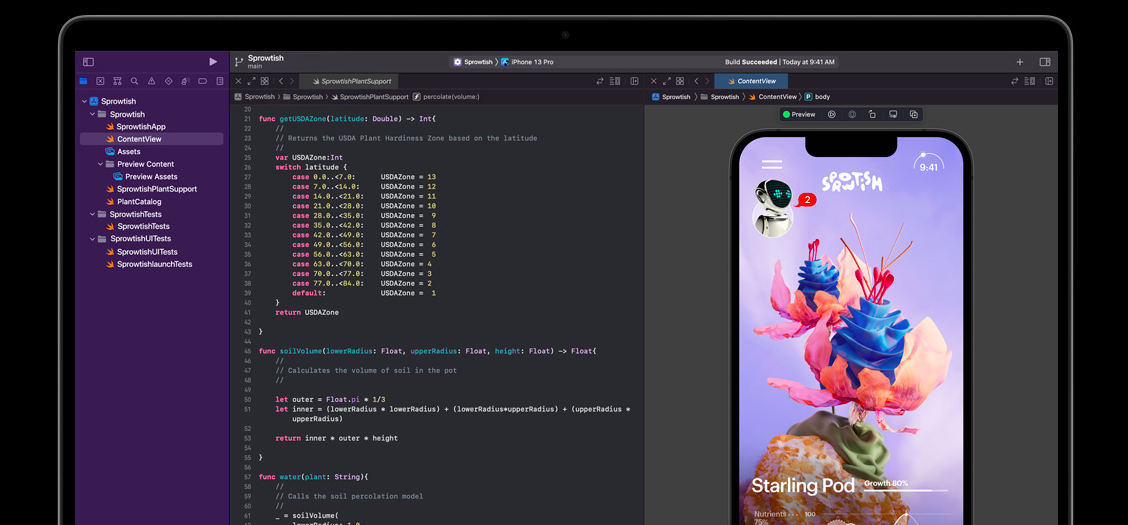Collapse the SprowtishUITests group
Viewport: 1128px width, 525px height.
pyautogui.click(x=92, y=239)
